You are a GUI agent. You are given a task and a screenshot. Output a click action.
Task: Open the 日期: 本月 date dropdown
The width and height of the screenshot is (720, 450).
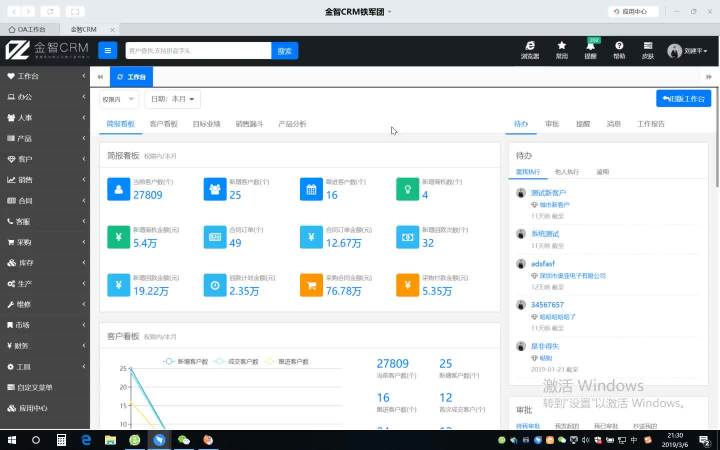click(173, 99)
